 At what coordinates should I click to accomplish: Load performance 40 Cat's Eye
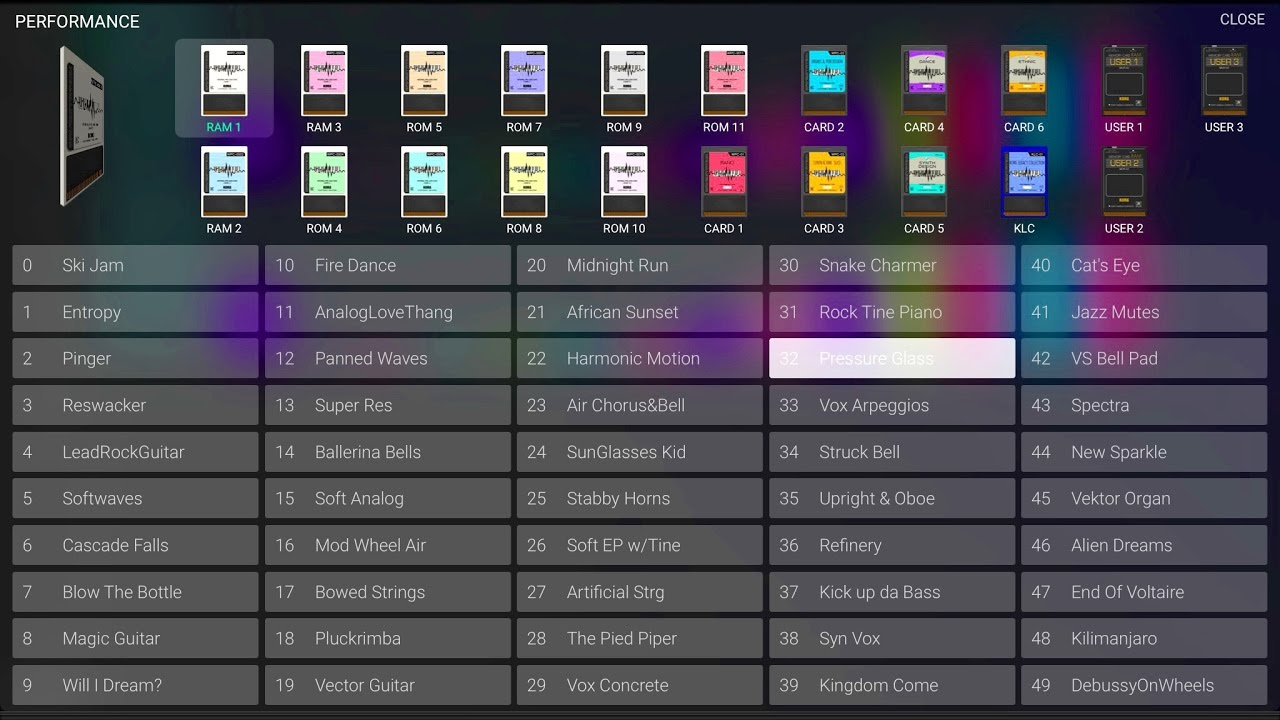[1144, 265]
